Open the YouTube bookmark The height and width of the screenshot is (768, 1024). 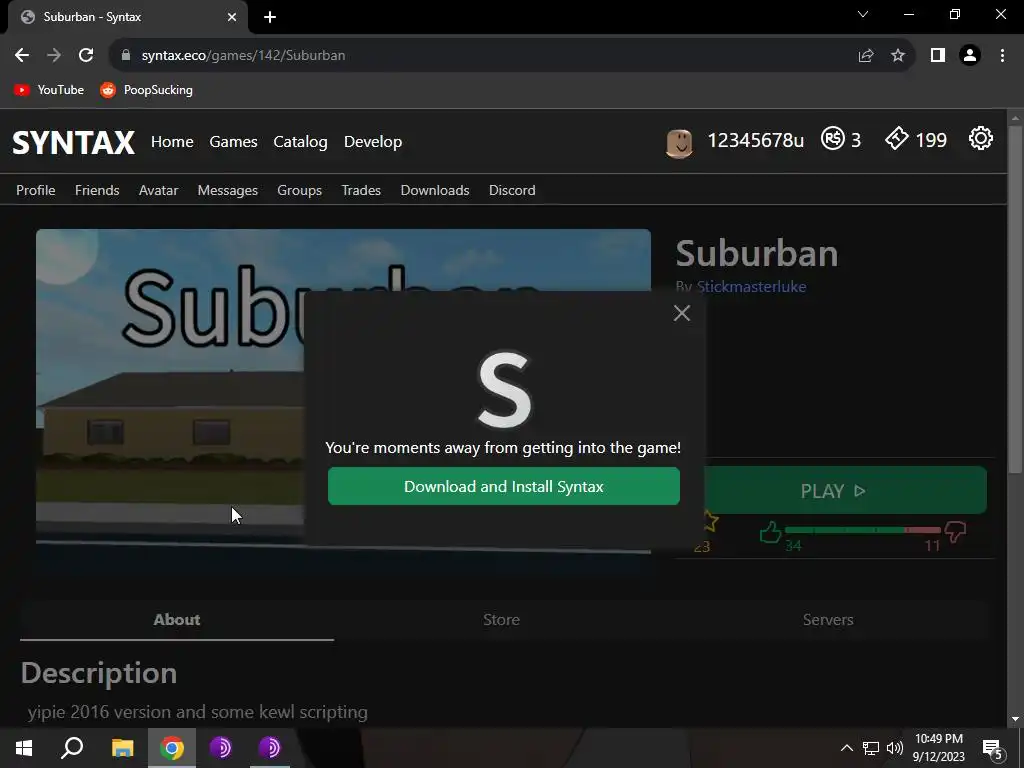click(x=49, y=90)
